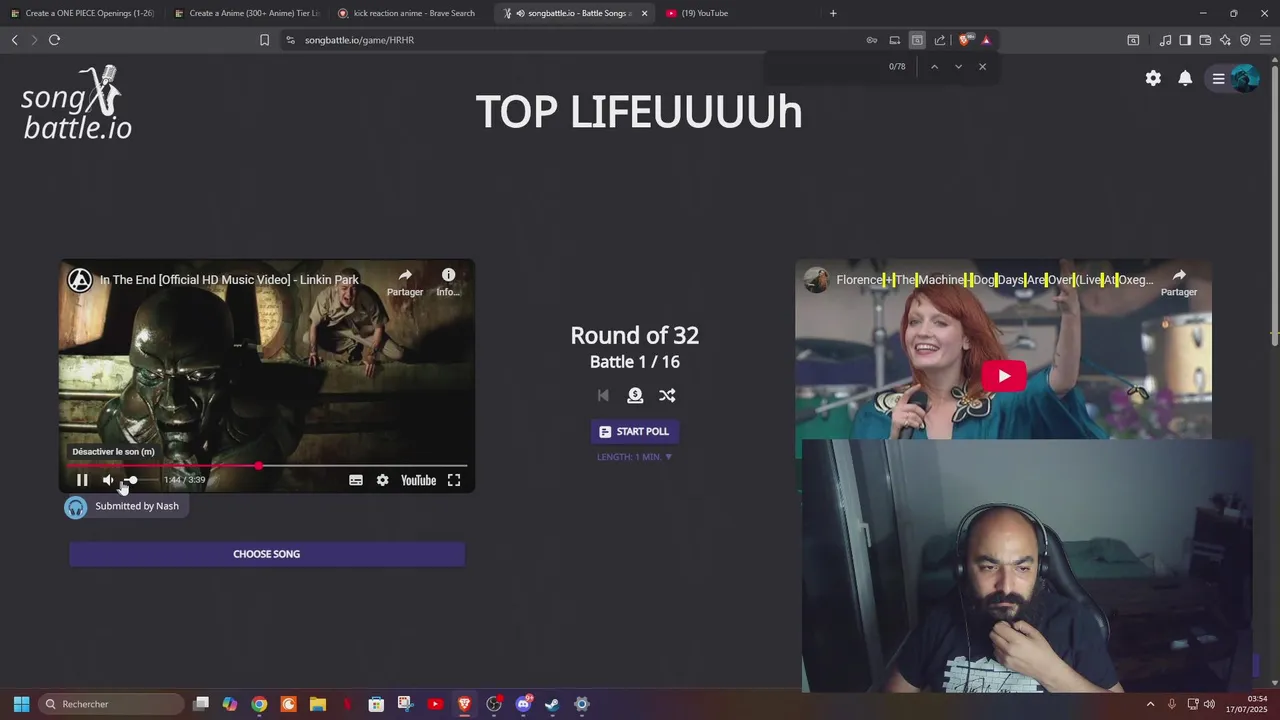Open Brave playlist music icon
This screenshot has width=1280, height=720.
(x=1165, y=40)
